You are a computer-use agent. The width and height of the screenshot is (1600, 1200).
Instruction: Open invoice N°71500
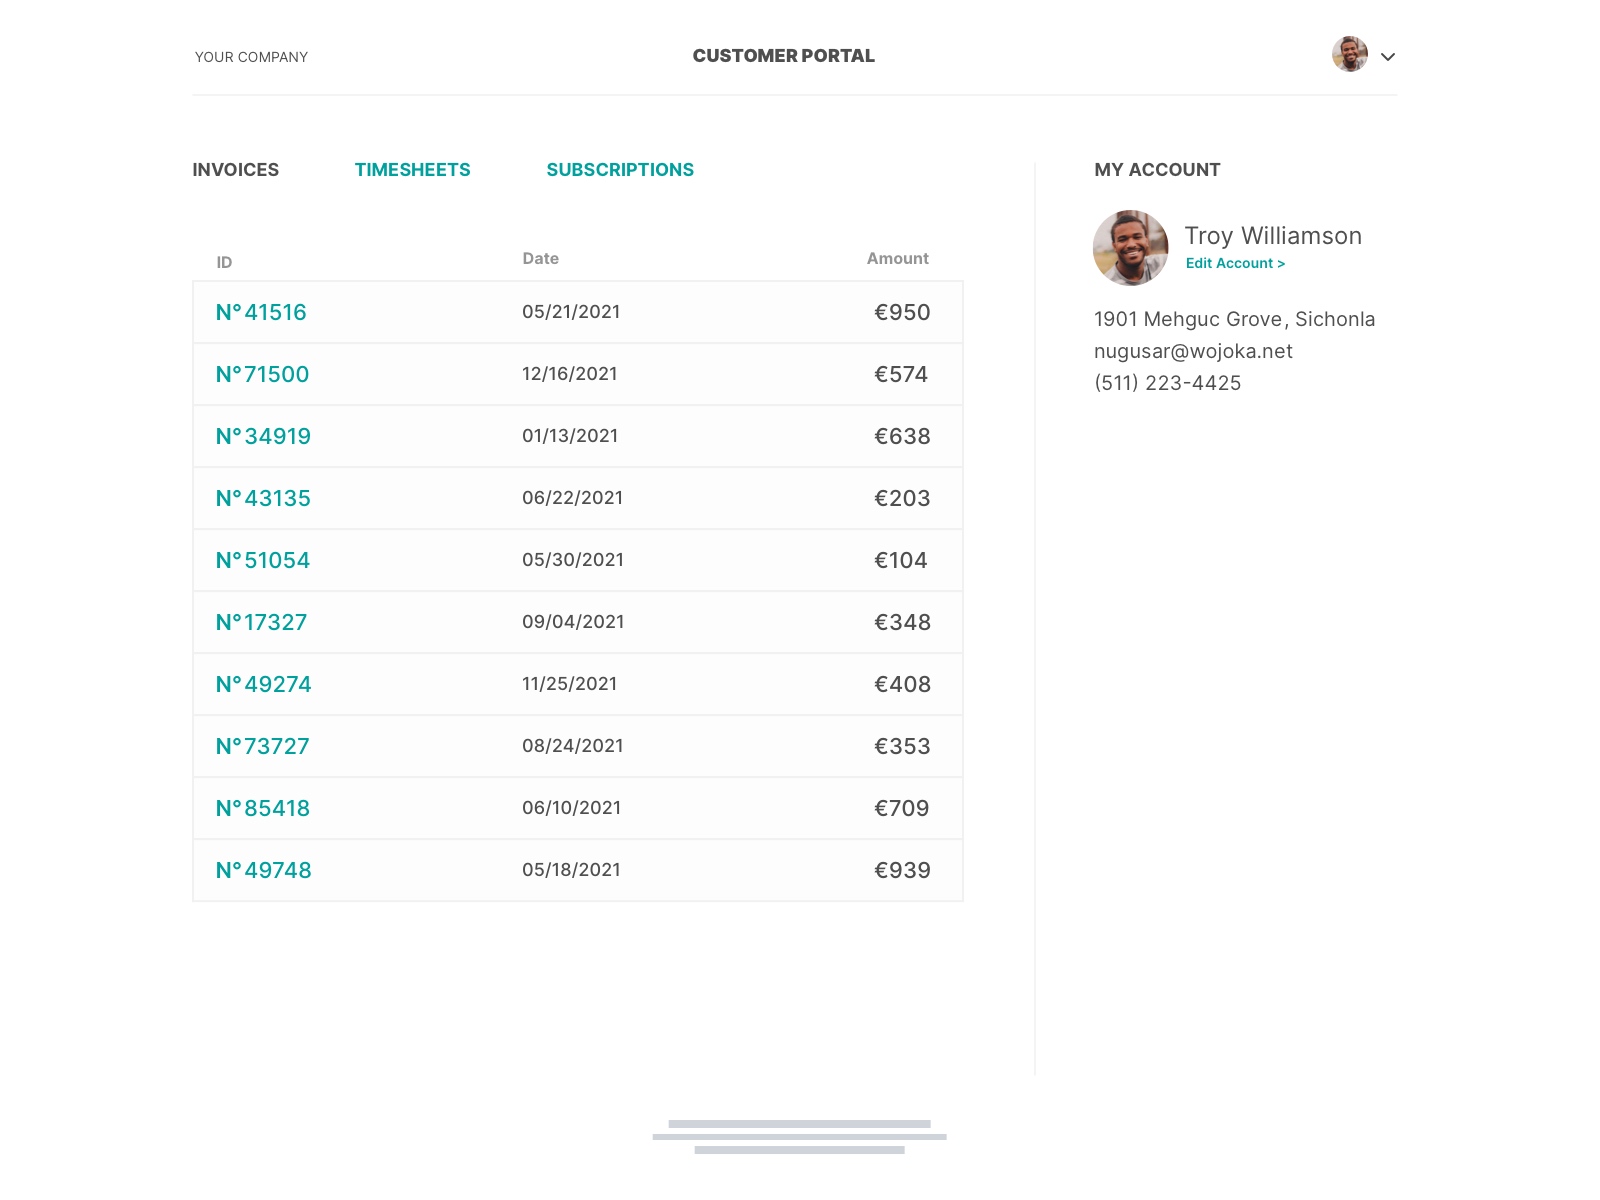coord(262,374)
